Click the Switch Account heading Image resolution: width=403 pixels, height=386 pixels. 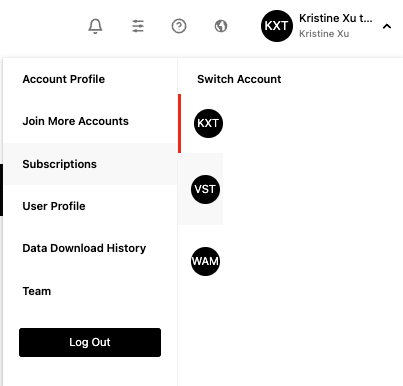[x=239, y=79]
